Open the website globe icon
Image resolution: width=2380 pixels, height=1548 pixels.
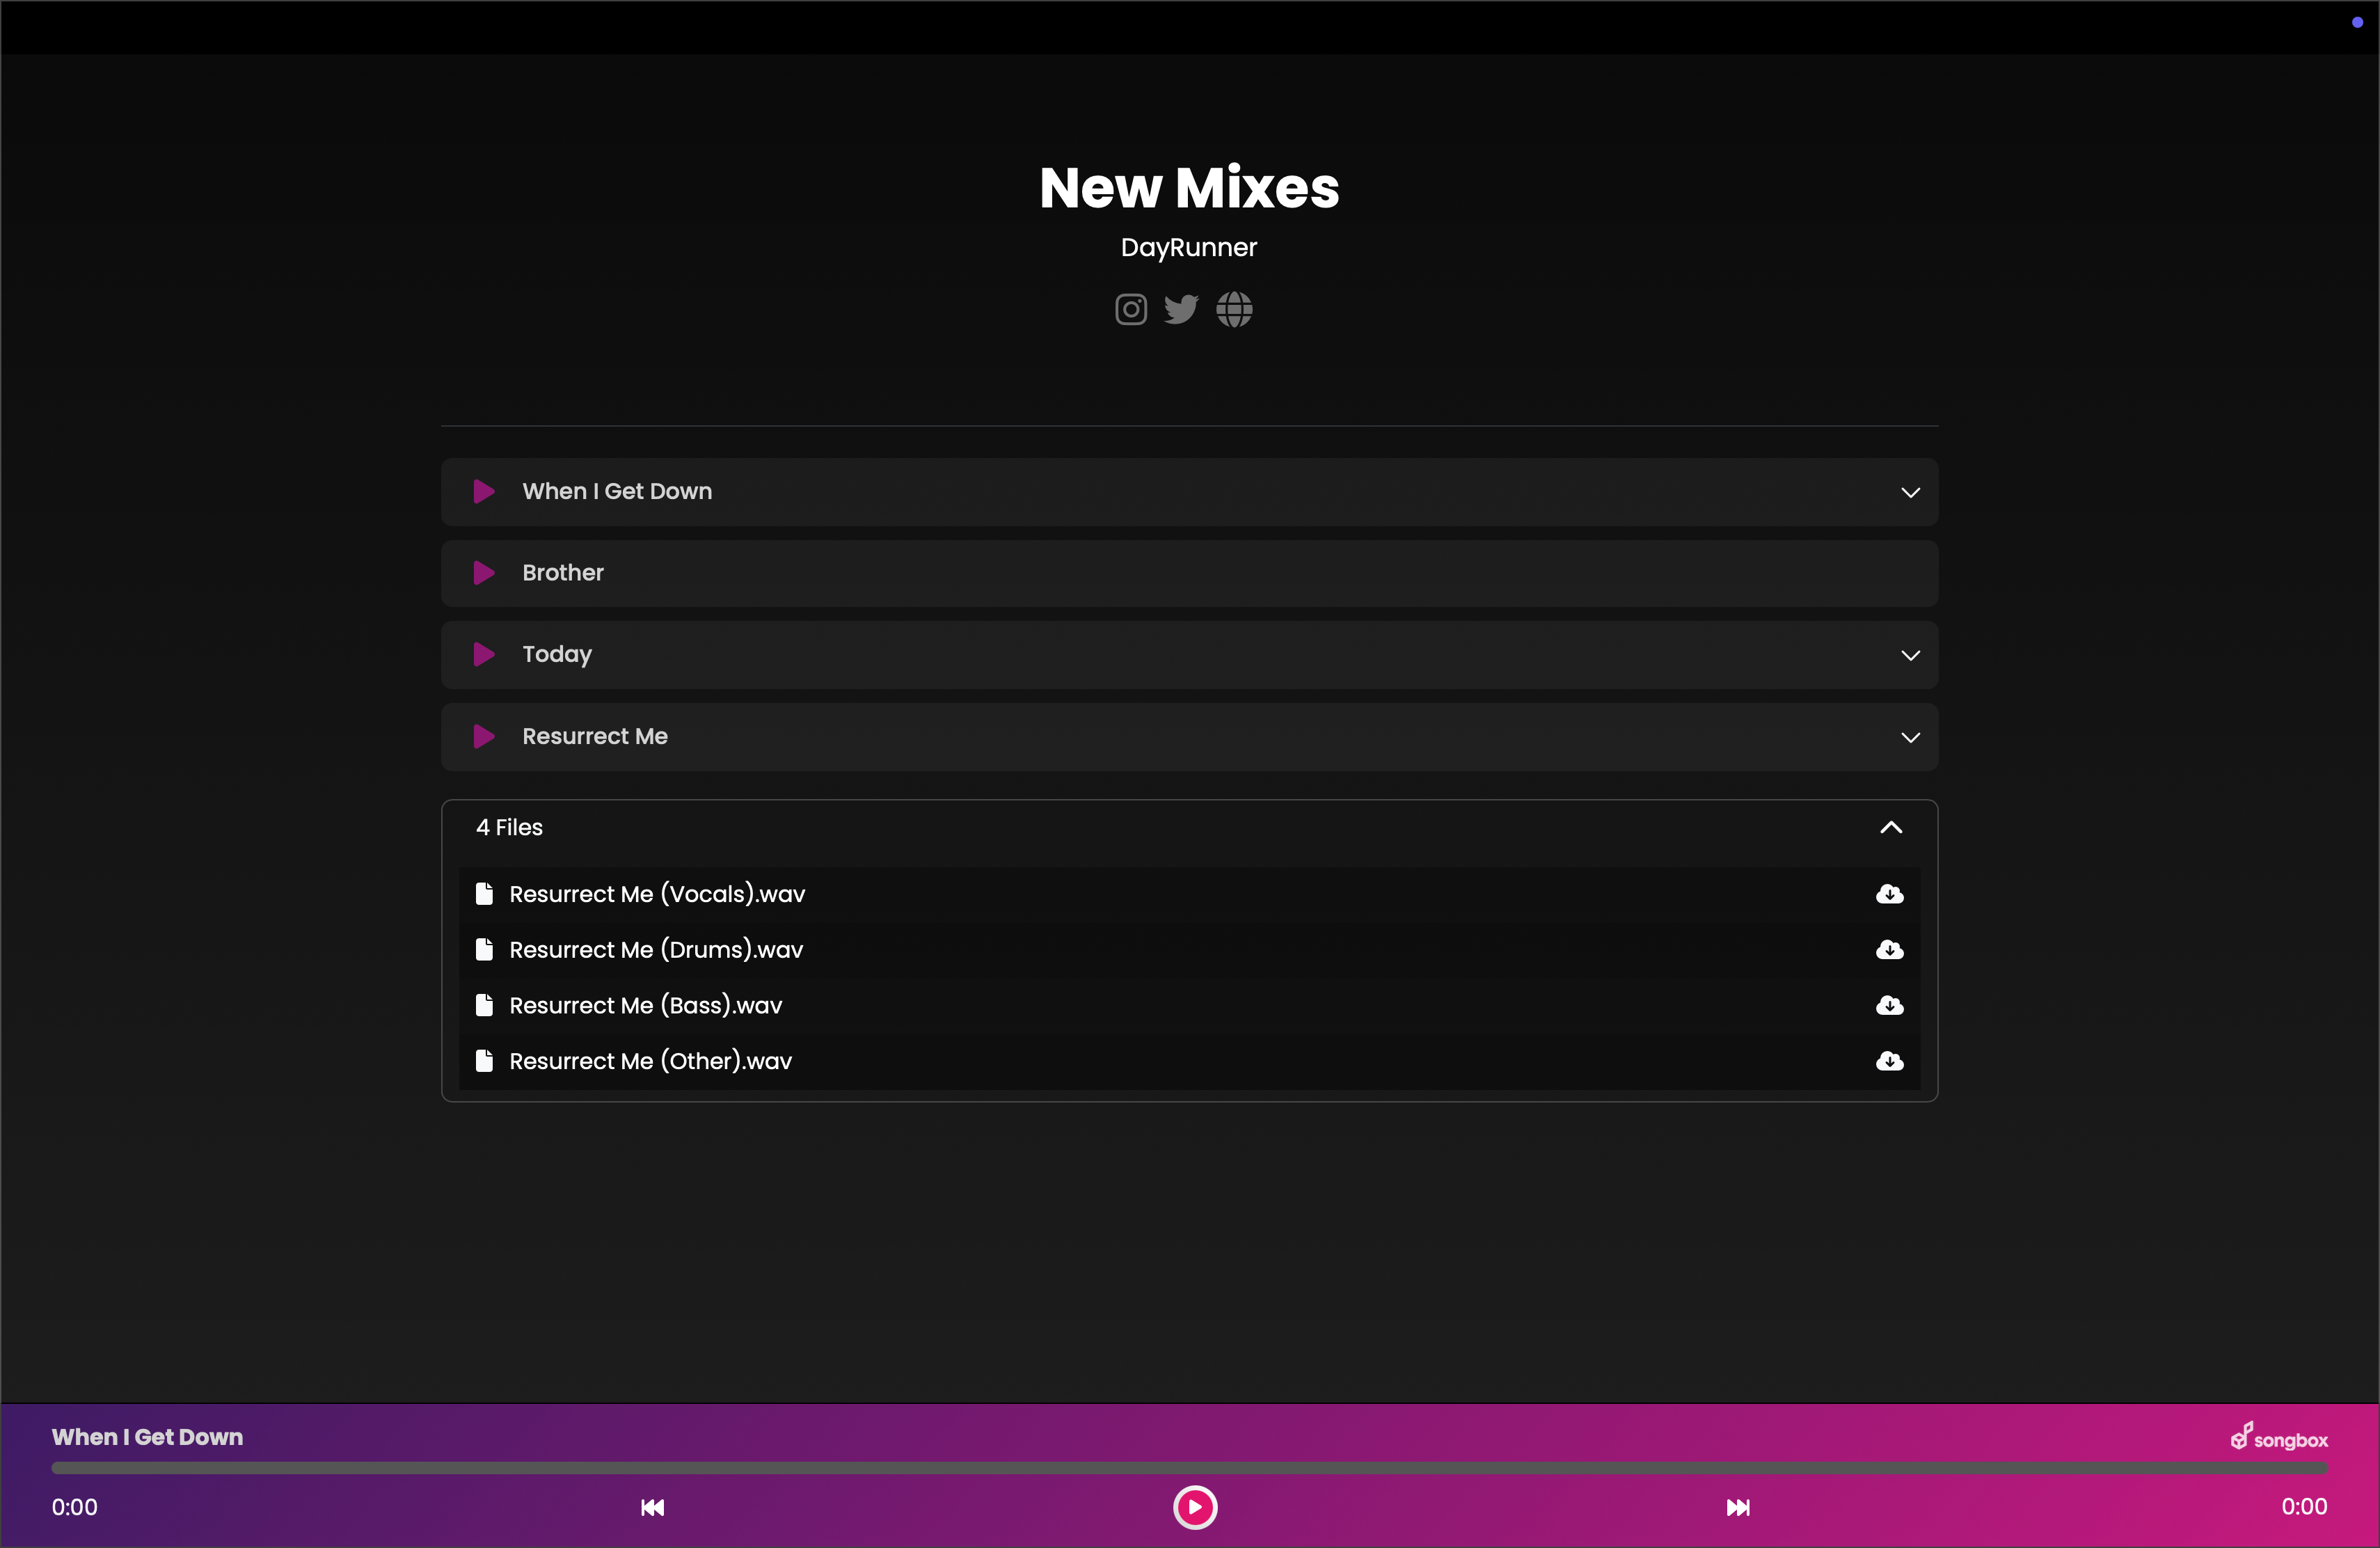click(1234, 310)
